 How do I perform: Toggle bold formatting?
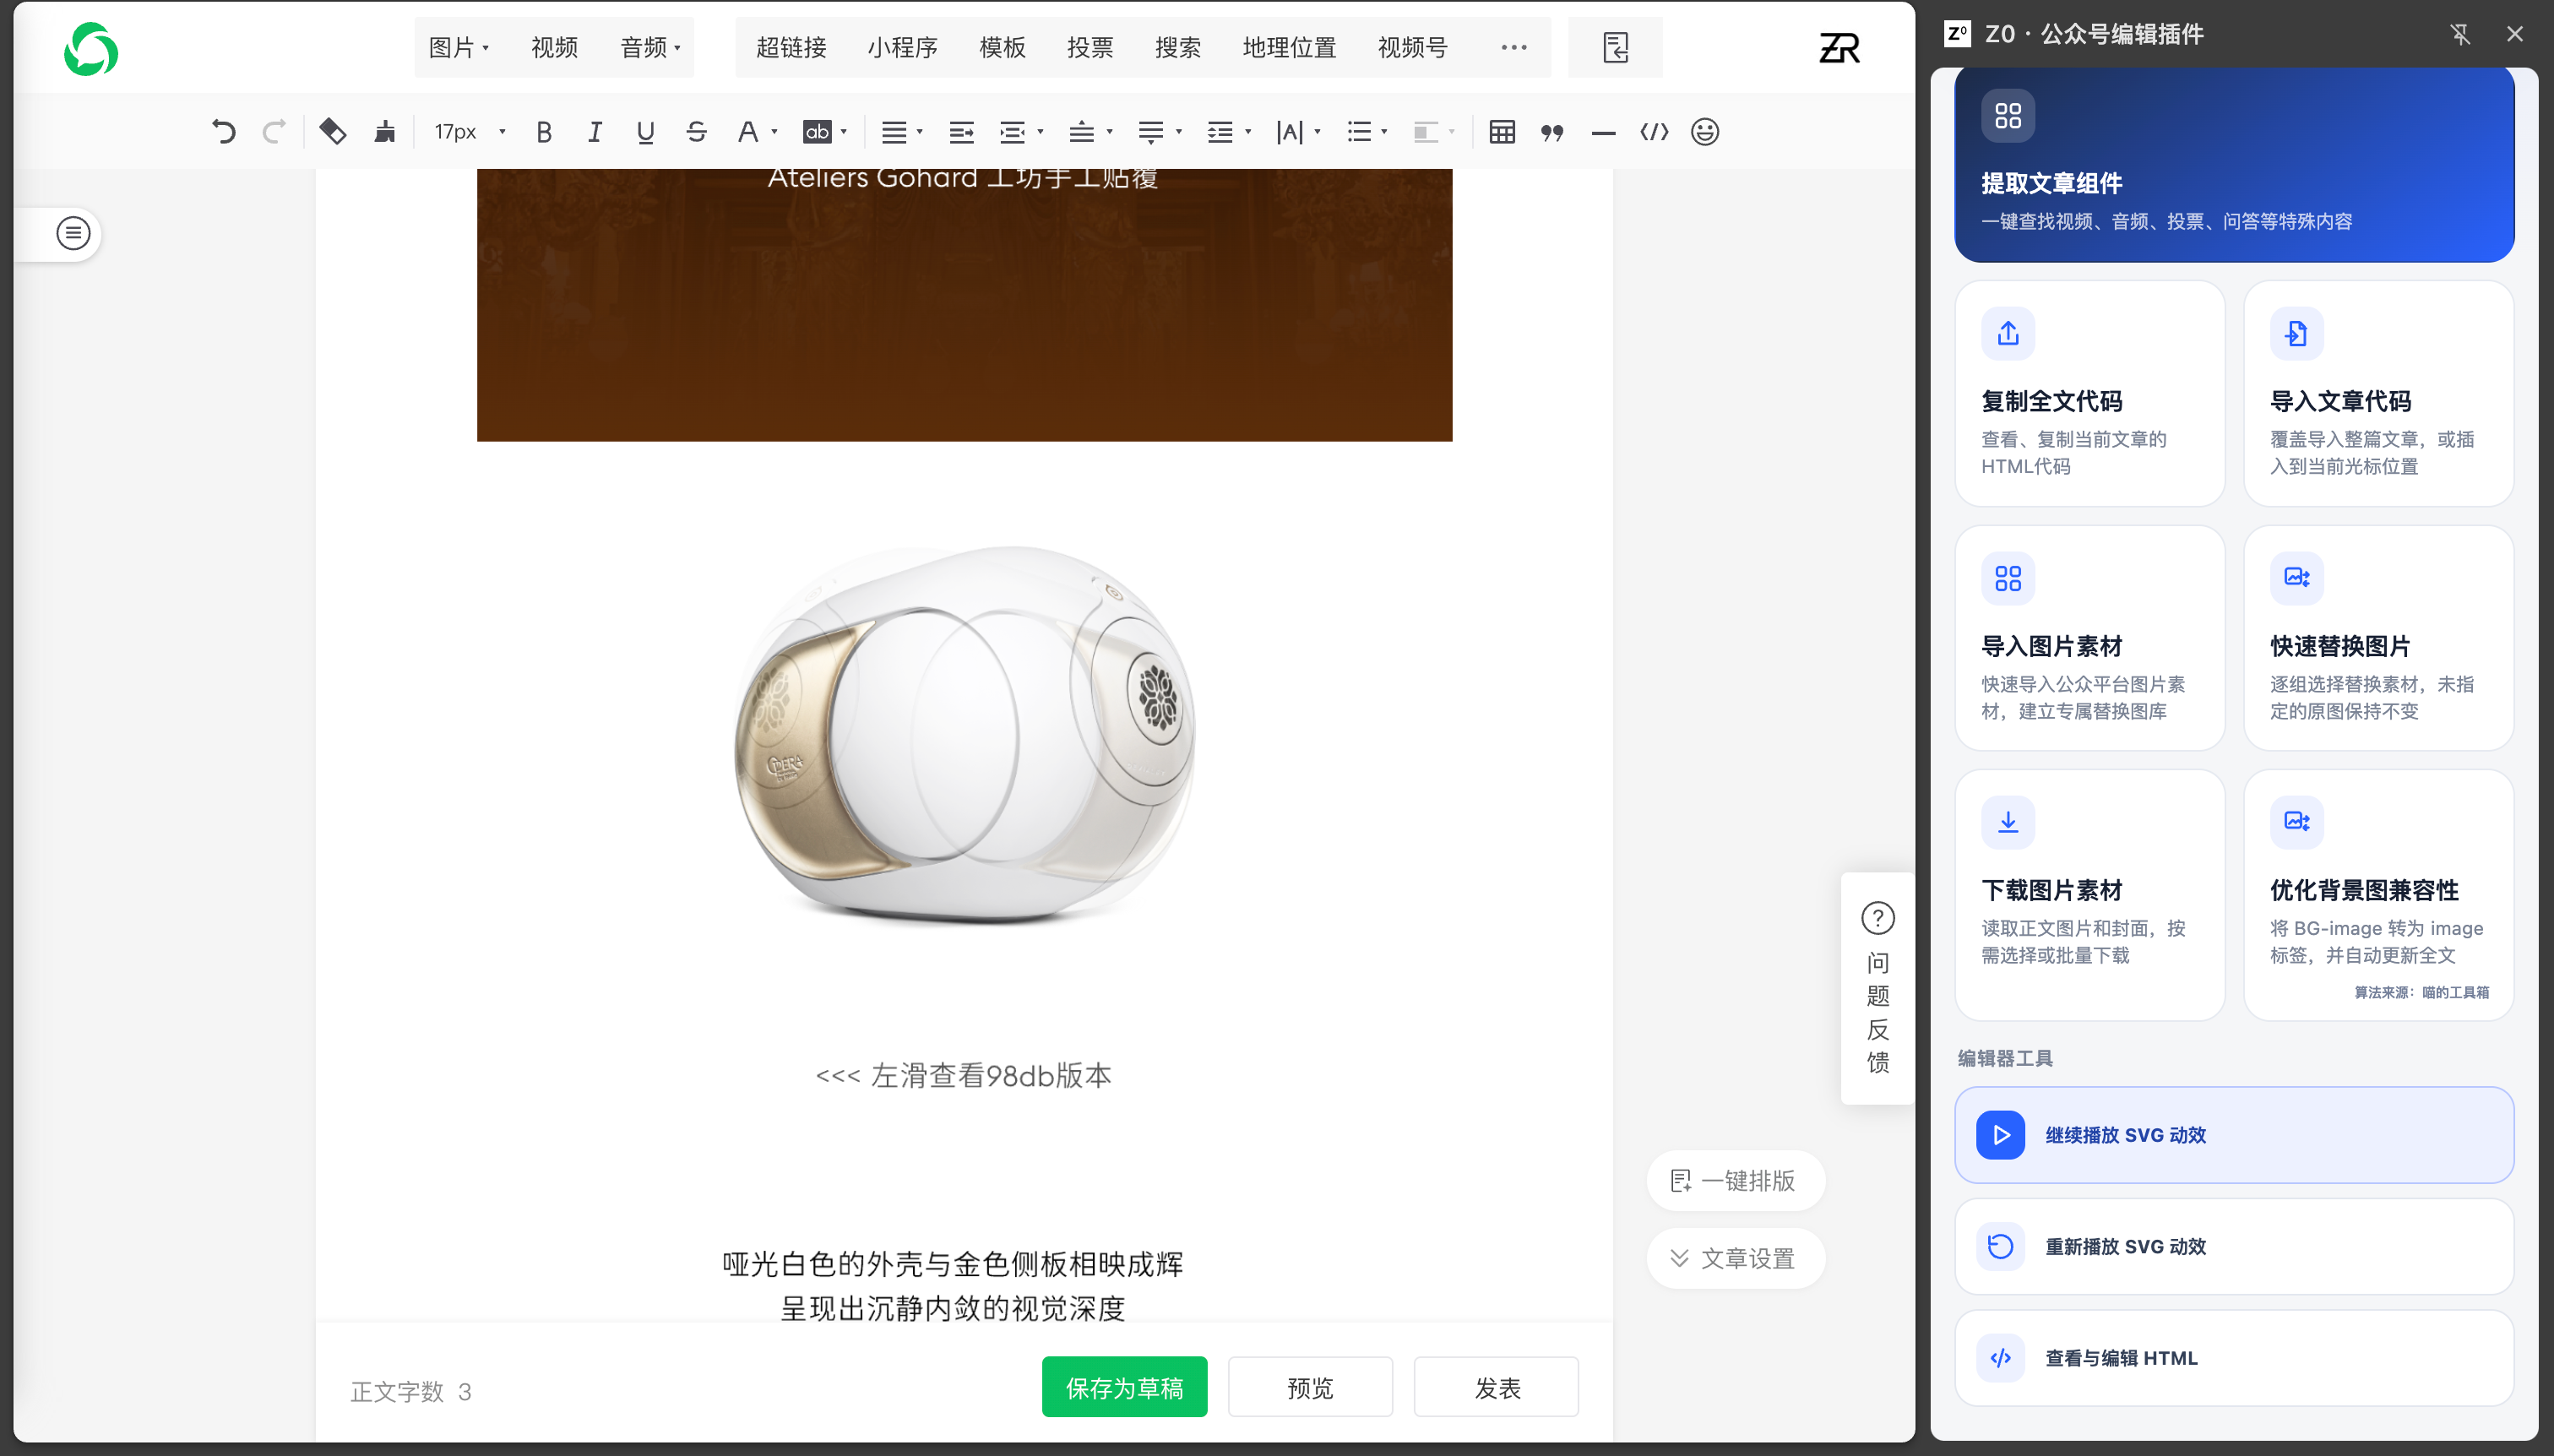(544, 131)
